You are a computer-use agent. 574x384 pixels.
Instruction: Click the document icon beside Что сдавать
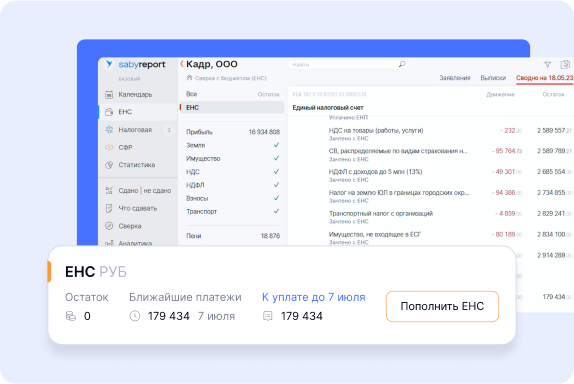109,208
